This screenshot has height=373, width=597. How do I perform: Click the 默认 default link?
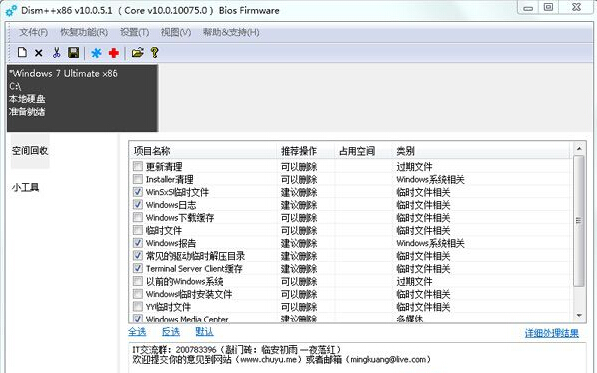click(x=204, y=332)
